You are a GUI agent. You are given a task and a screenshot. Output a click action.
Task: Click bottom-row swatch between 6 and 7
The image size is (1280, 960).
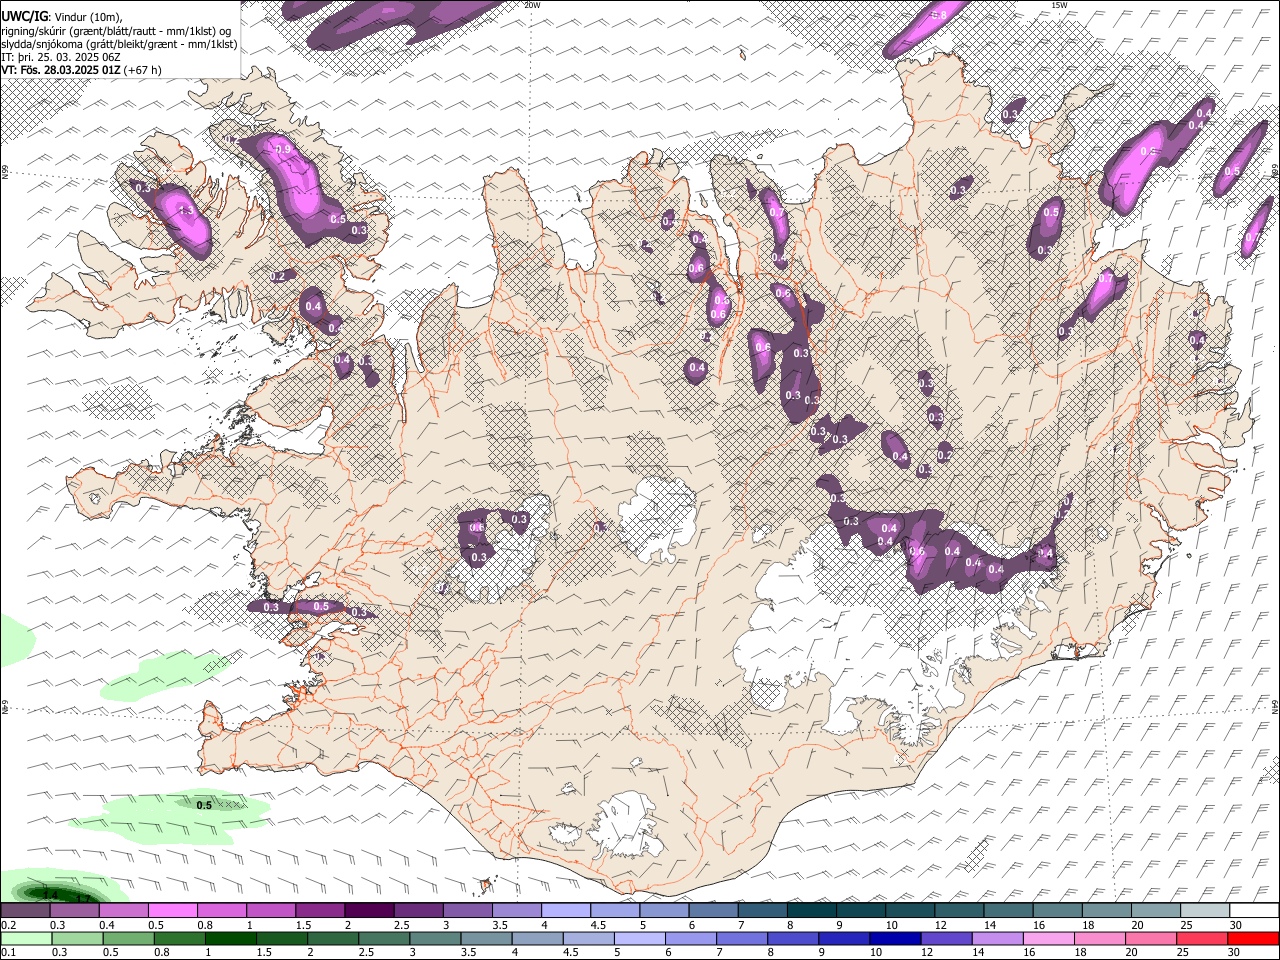[690, 938]
